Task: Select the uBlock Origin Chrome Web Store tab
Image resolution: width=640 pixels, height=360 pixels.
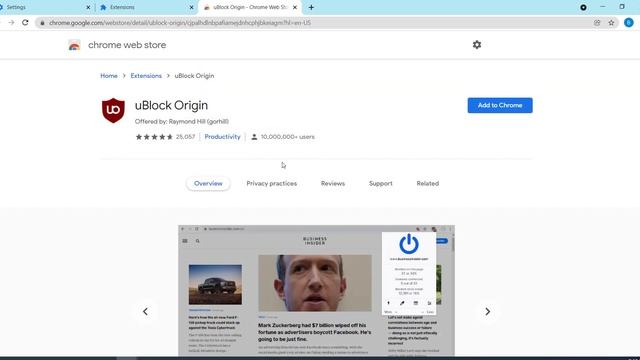Action: click(250, 7)
